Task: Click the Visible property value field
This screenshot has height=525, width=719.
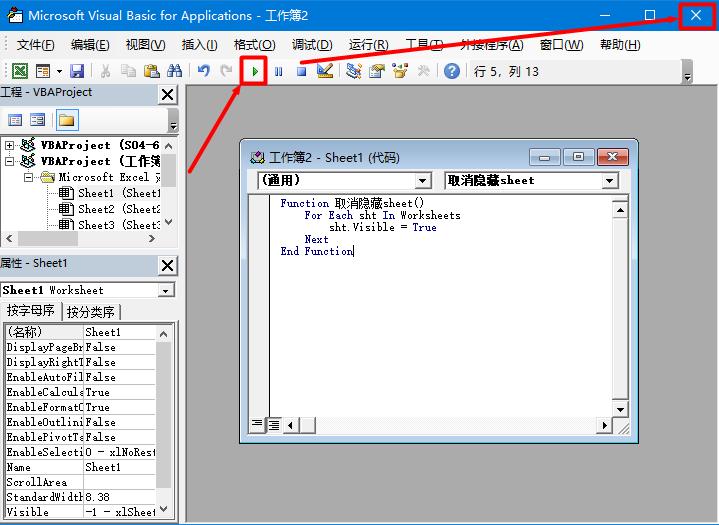Action: pos(120,512)
